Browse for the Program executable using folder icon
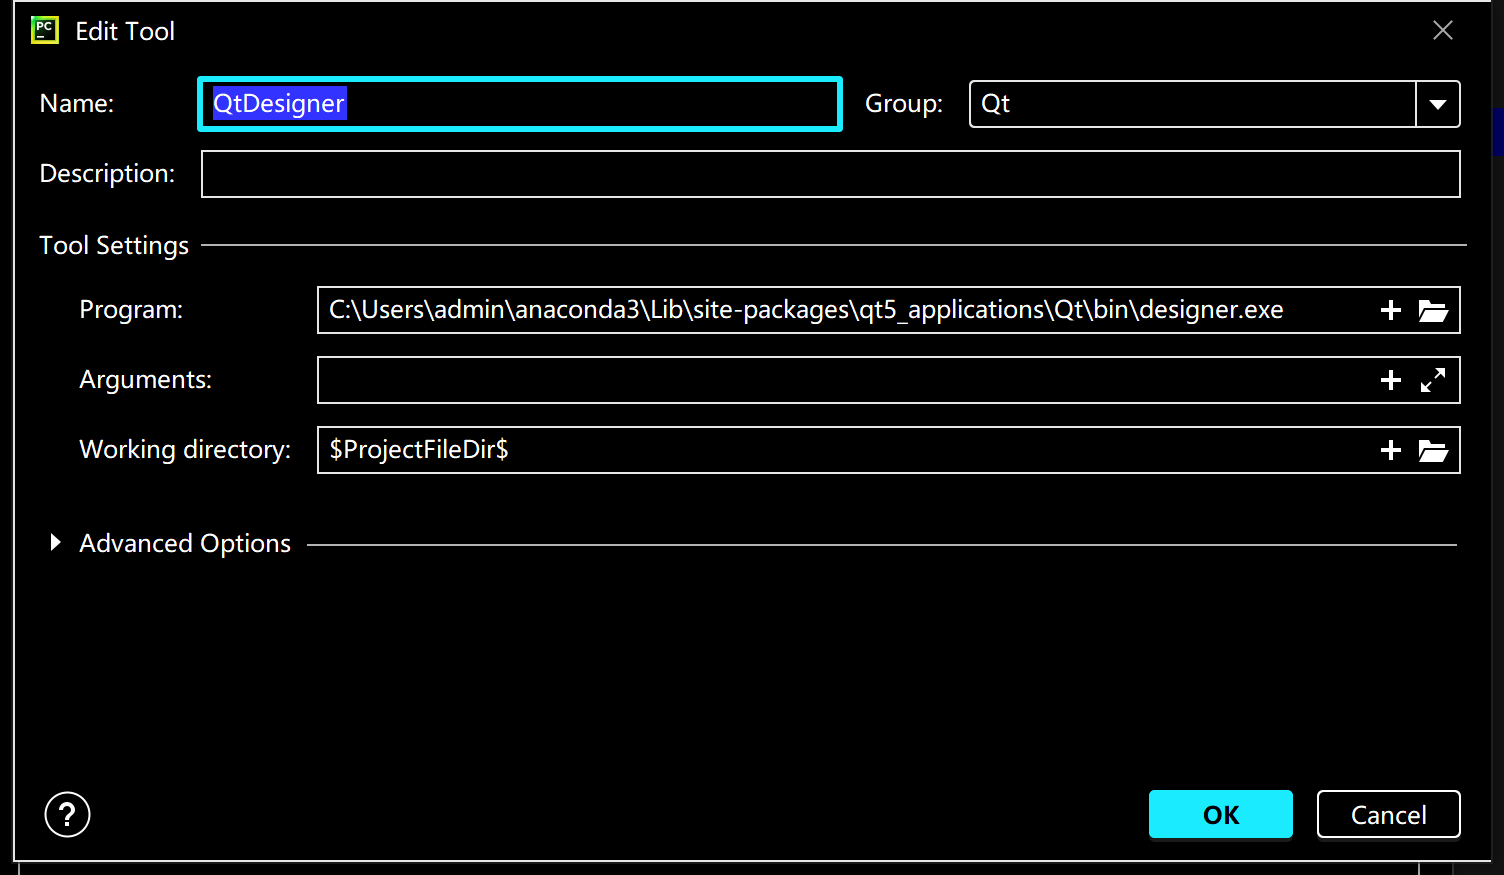This screenshot has width=1504, height=875. [1433, 309]
